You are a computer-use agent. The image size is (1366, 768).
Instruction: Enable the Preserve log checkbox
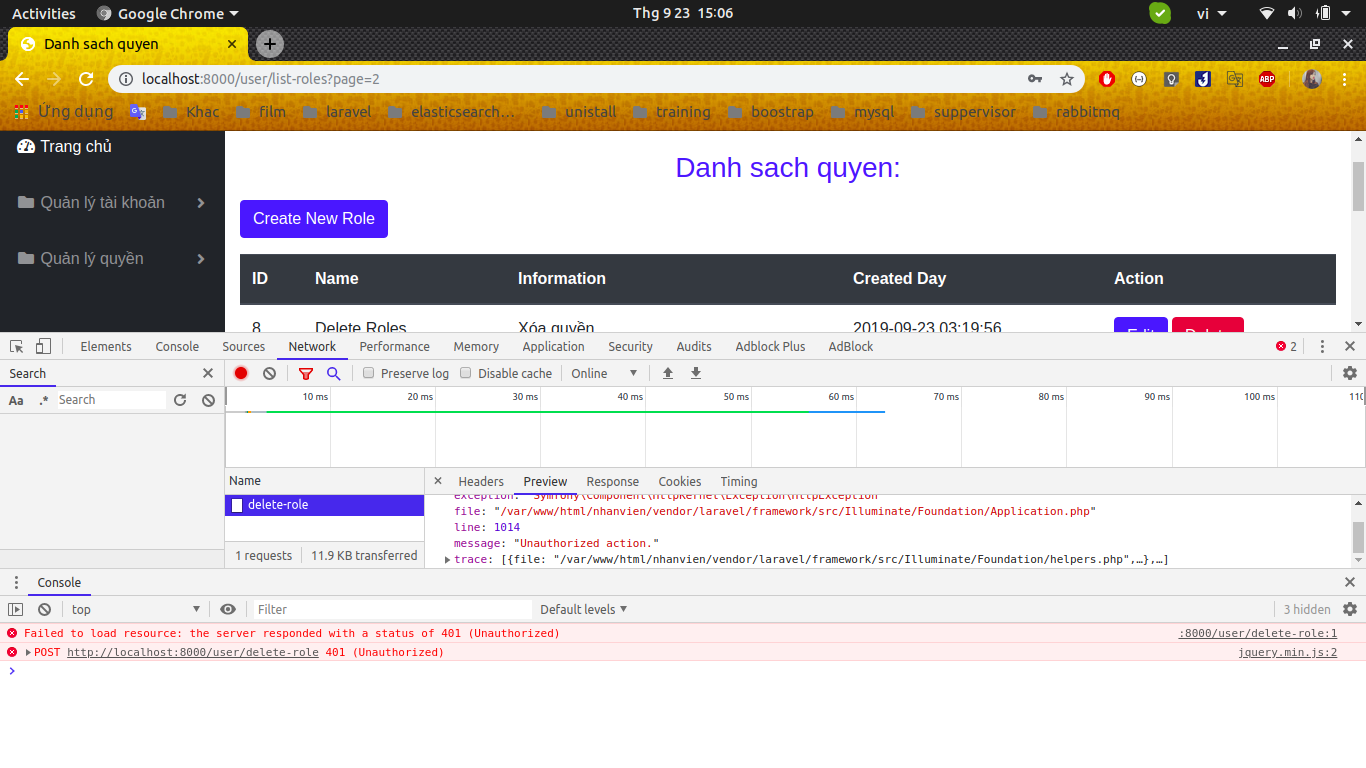tap(368, 372)
